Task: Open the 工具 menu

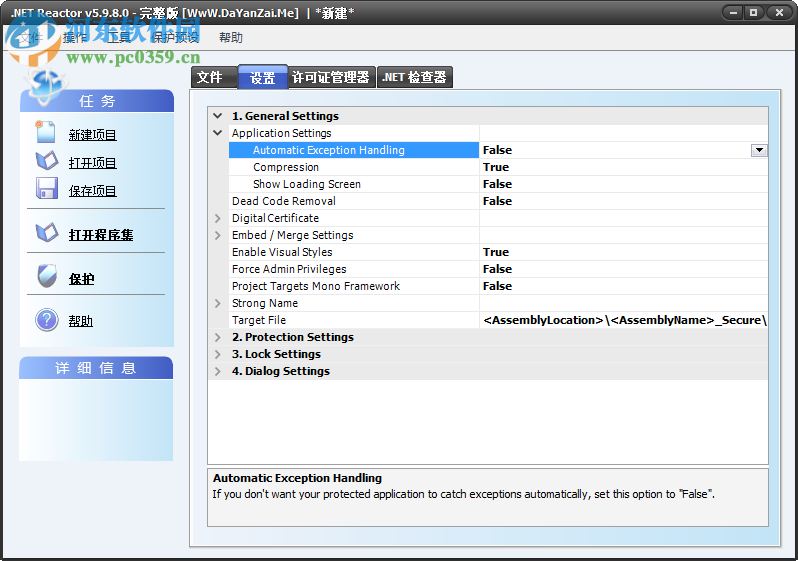Action: [119, 38]
